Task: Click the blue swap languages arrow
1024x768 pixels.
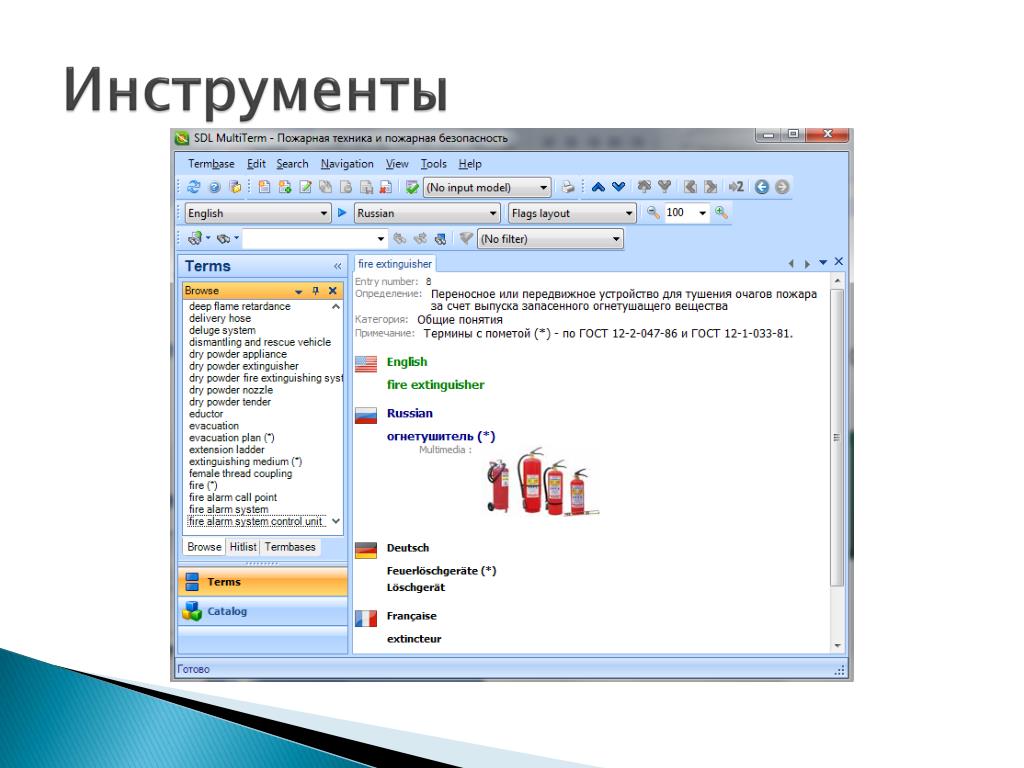Action: click(x=342, y=212)
